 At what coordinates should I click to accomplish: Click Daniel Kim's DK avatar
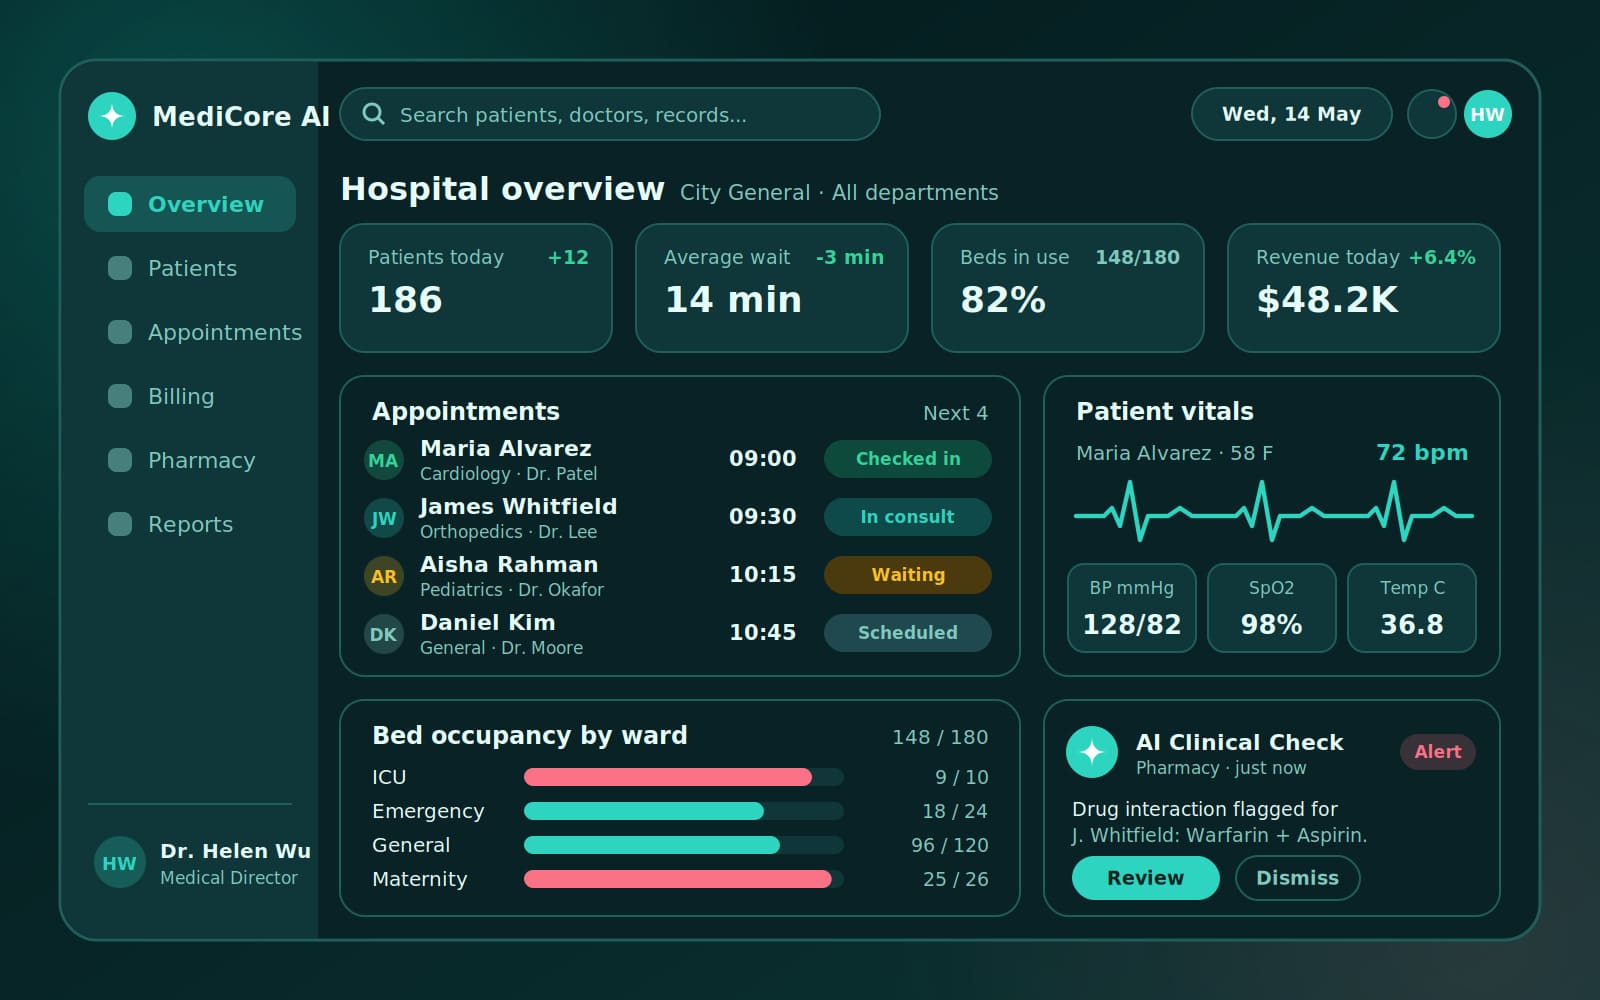click(383, 634)
